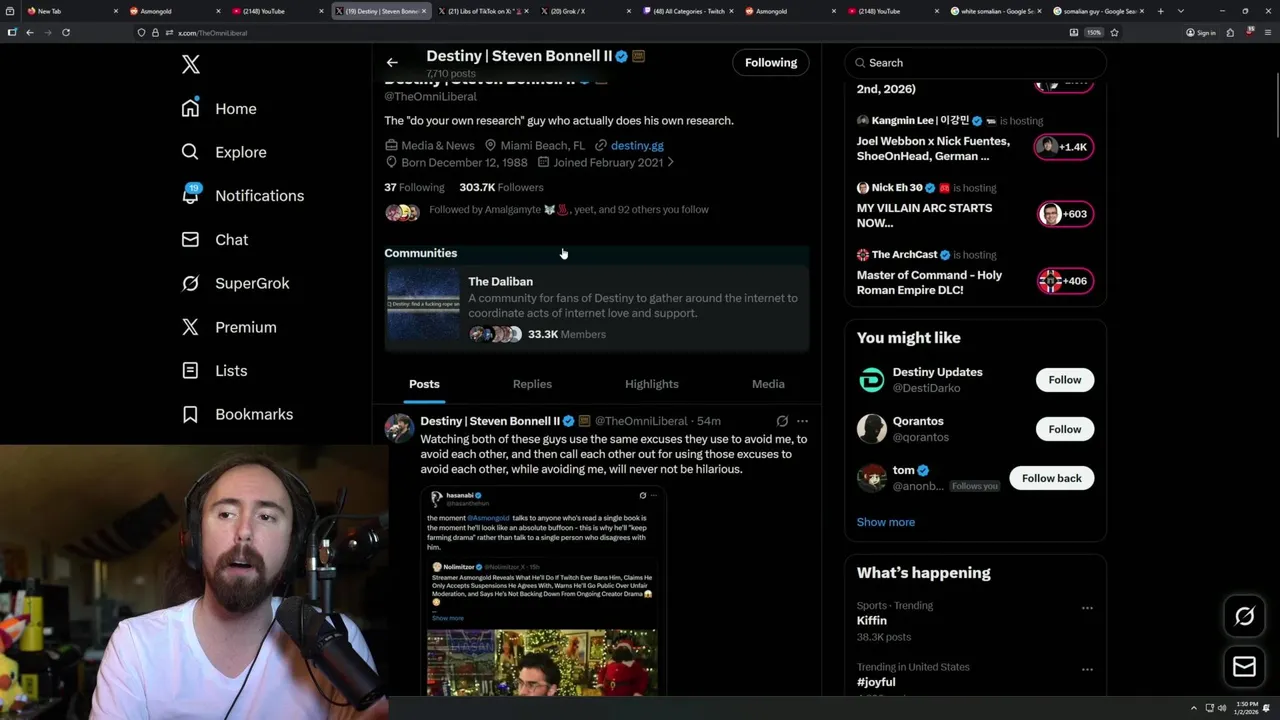
Task: Click Sign in in browser toolbar
Action: pos(1201,32)
